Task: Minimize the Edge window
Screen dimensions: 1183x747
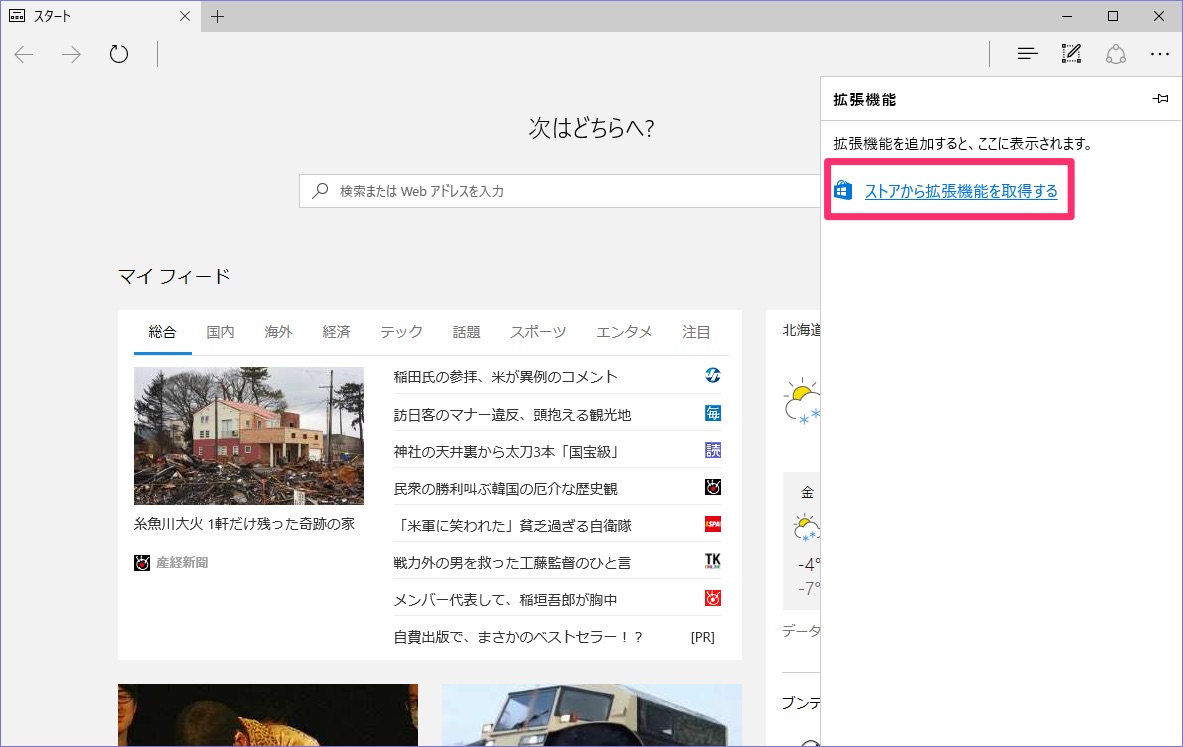Action: [x=1067, y=16]
